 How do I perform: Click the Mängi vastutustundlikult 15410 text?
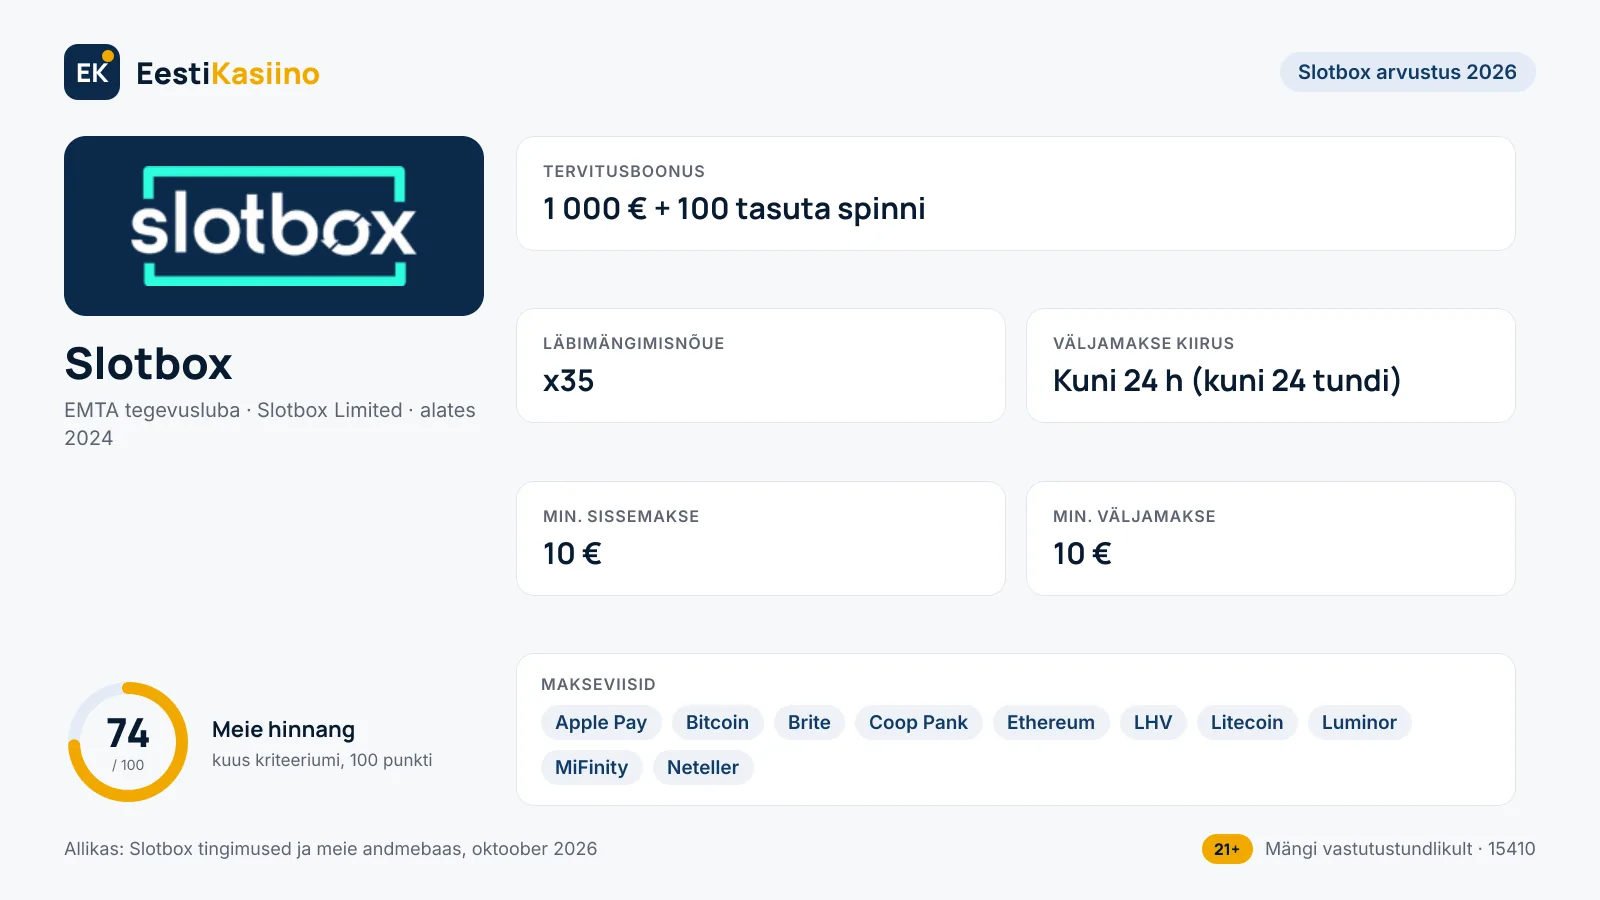(1400, 849)
